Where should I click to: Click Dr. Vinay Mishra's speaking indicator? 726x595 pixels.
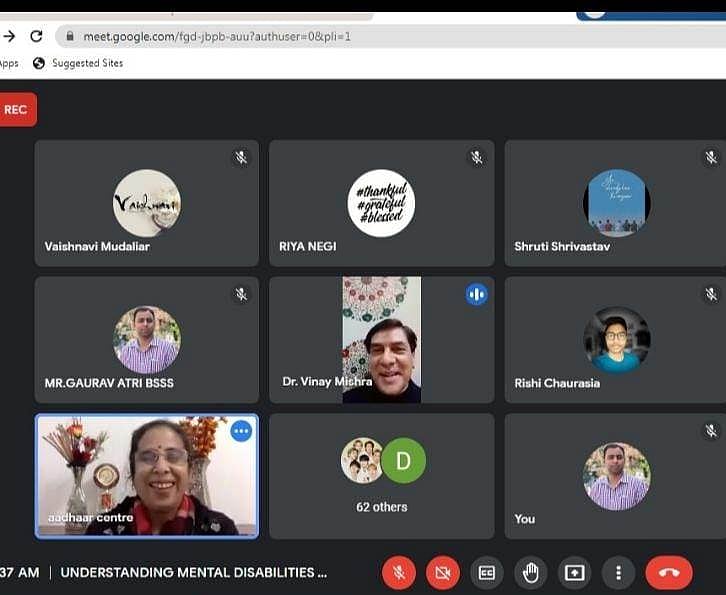(x=476, y=295)
